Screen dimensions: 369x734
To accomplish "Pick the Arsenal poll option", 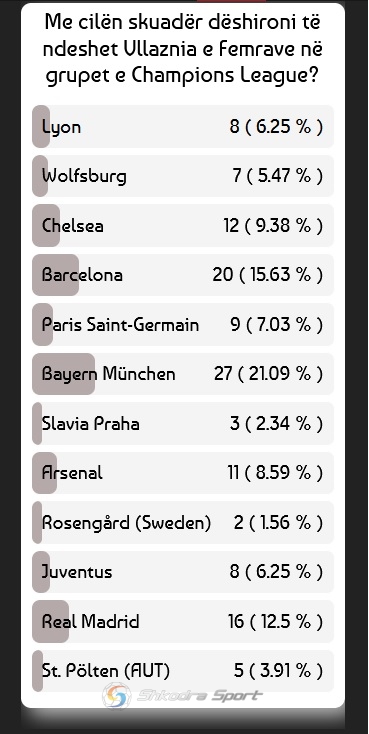I will tap(183, 473).
